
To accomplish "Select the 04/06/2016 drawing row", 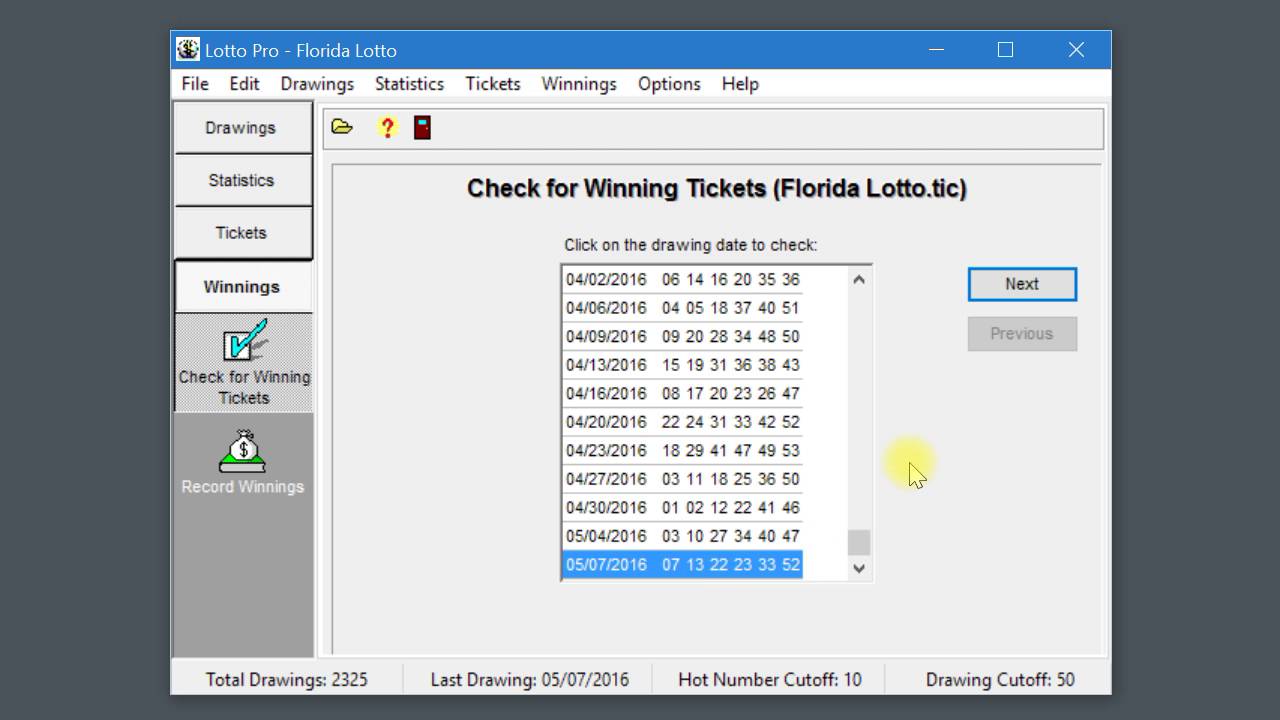I will [682, 308].
